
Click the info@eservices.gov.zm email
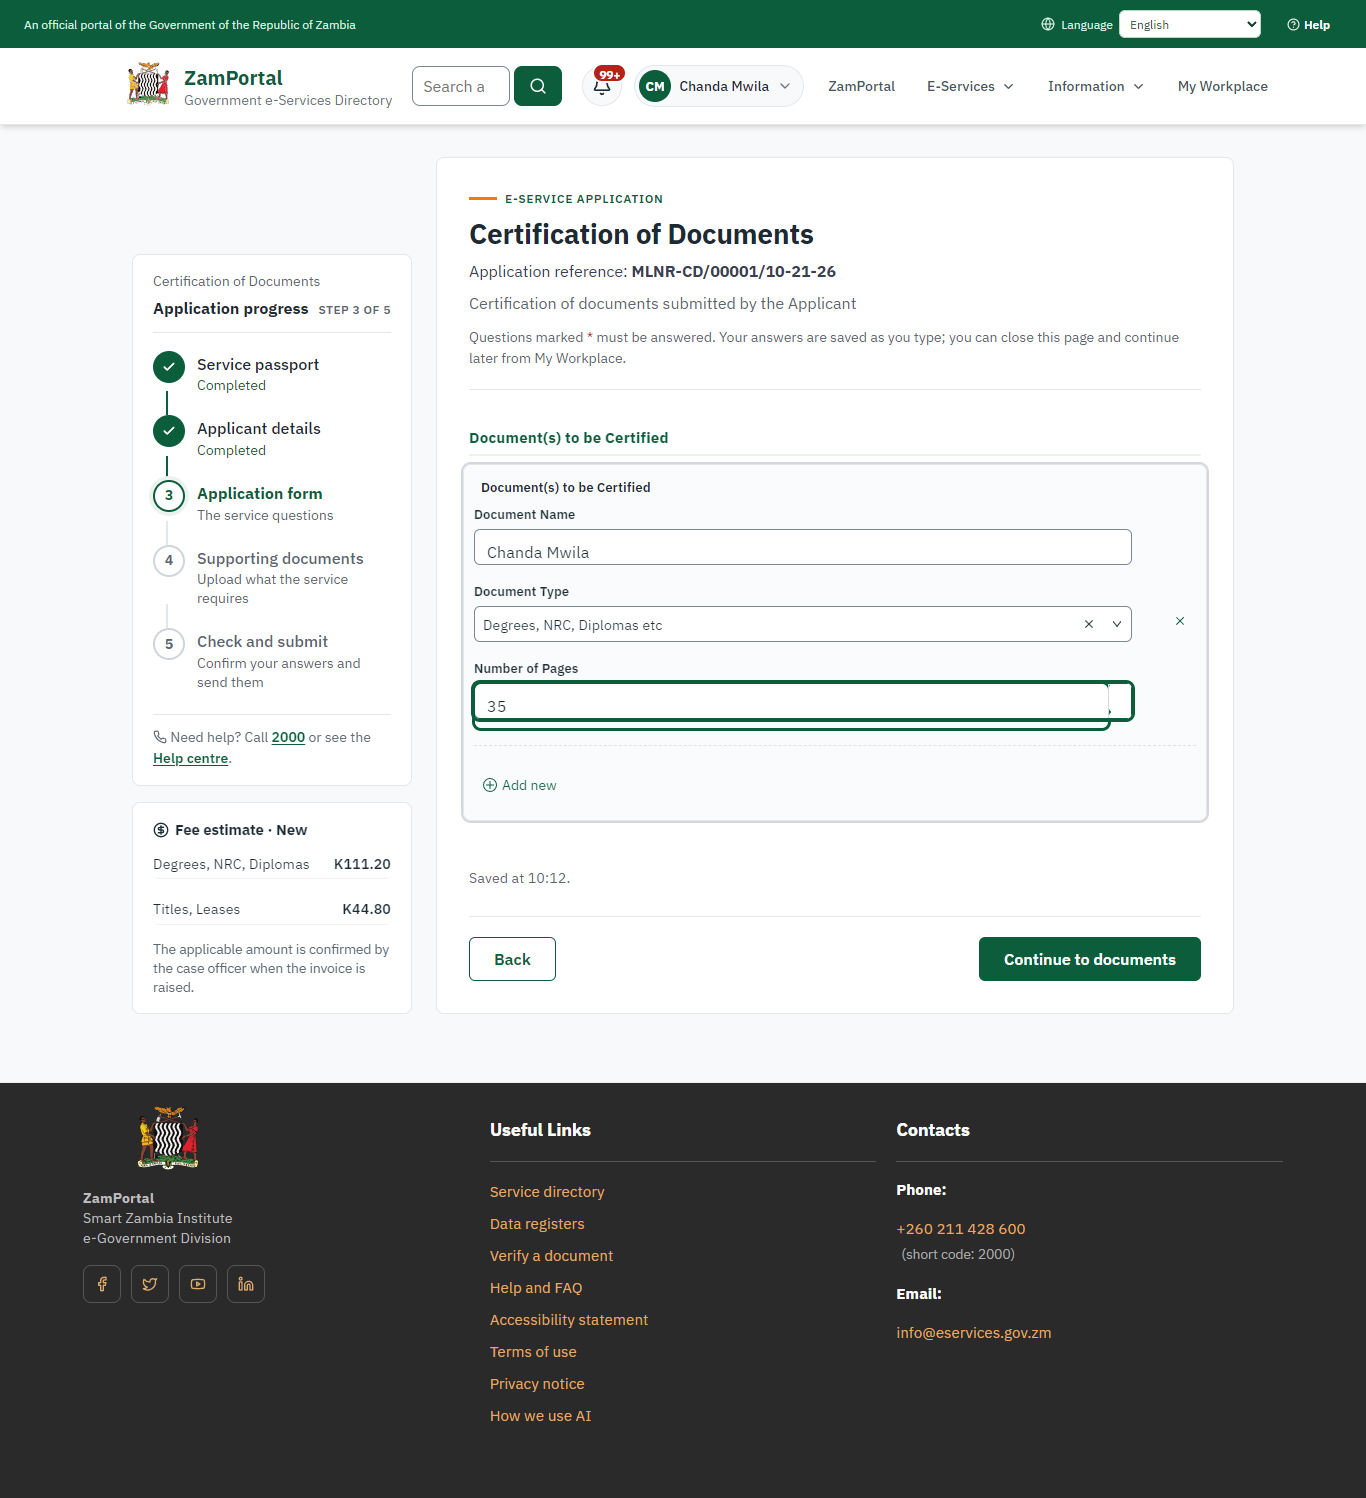click(974, 1333)
